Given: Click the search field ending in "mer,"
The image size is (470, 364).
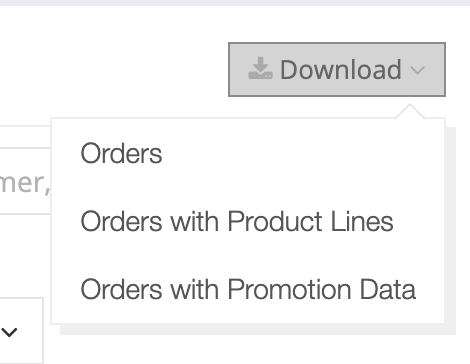Looking at the screenshot, I should [x=25, y=181].
